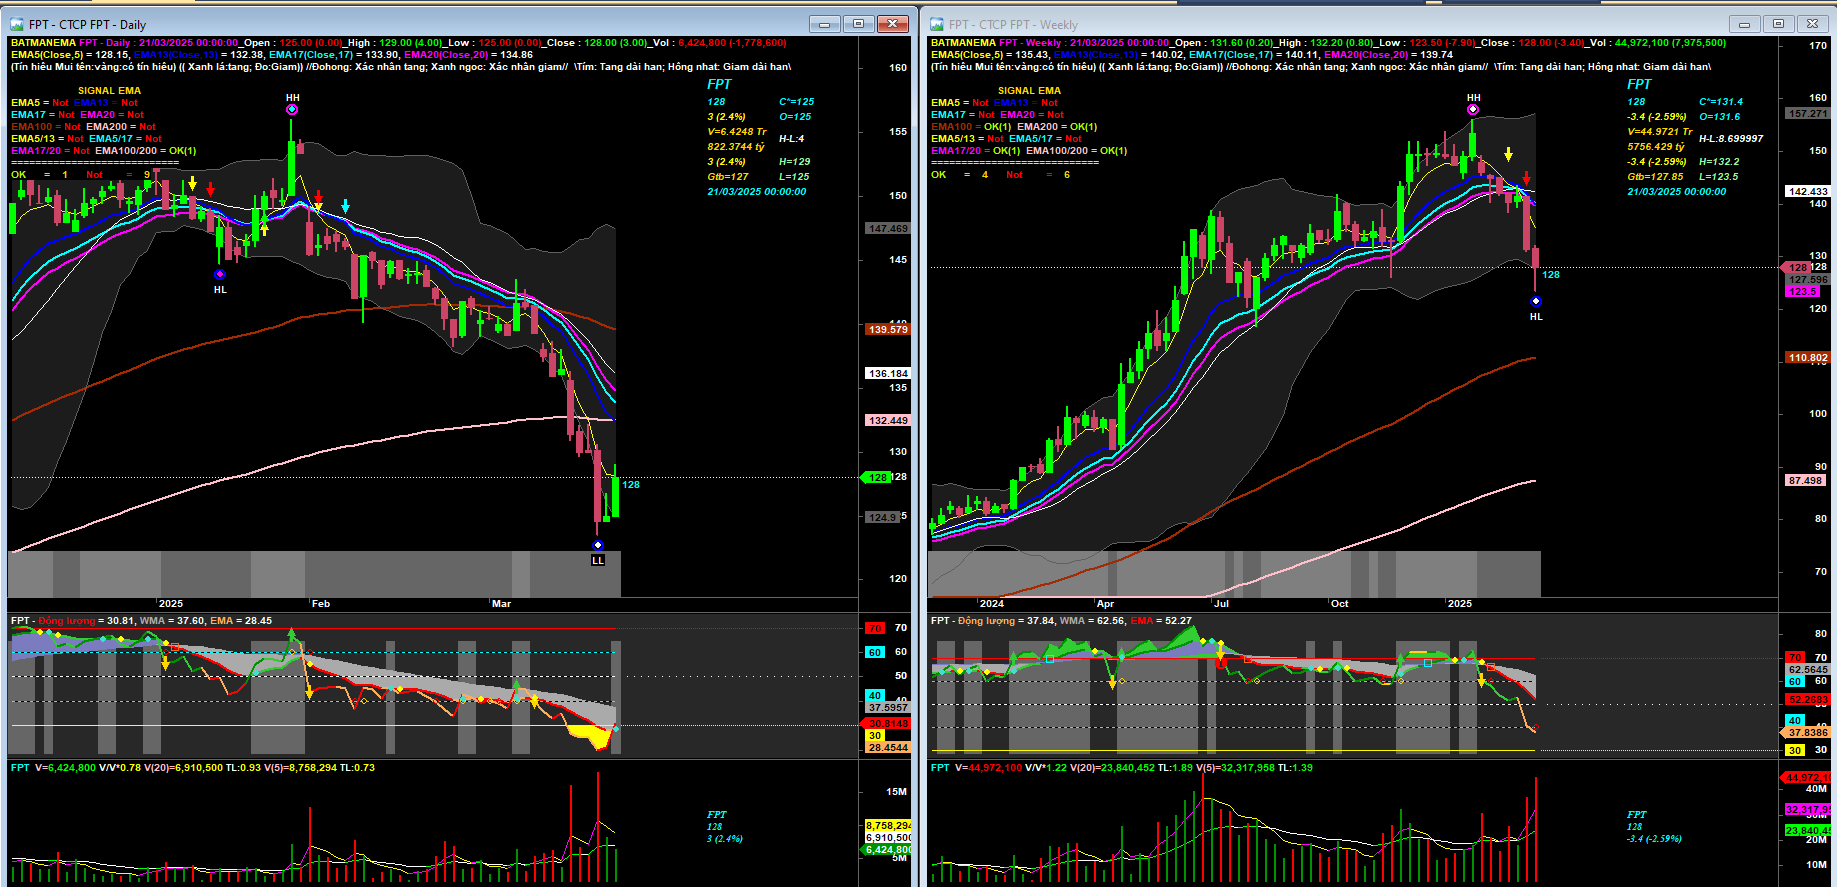Click the yellow down arrow signal on Weekly chart
Viewport: 1837px width, 887px height.
click(1508, 155)
